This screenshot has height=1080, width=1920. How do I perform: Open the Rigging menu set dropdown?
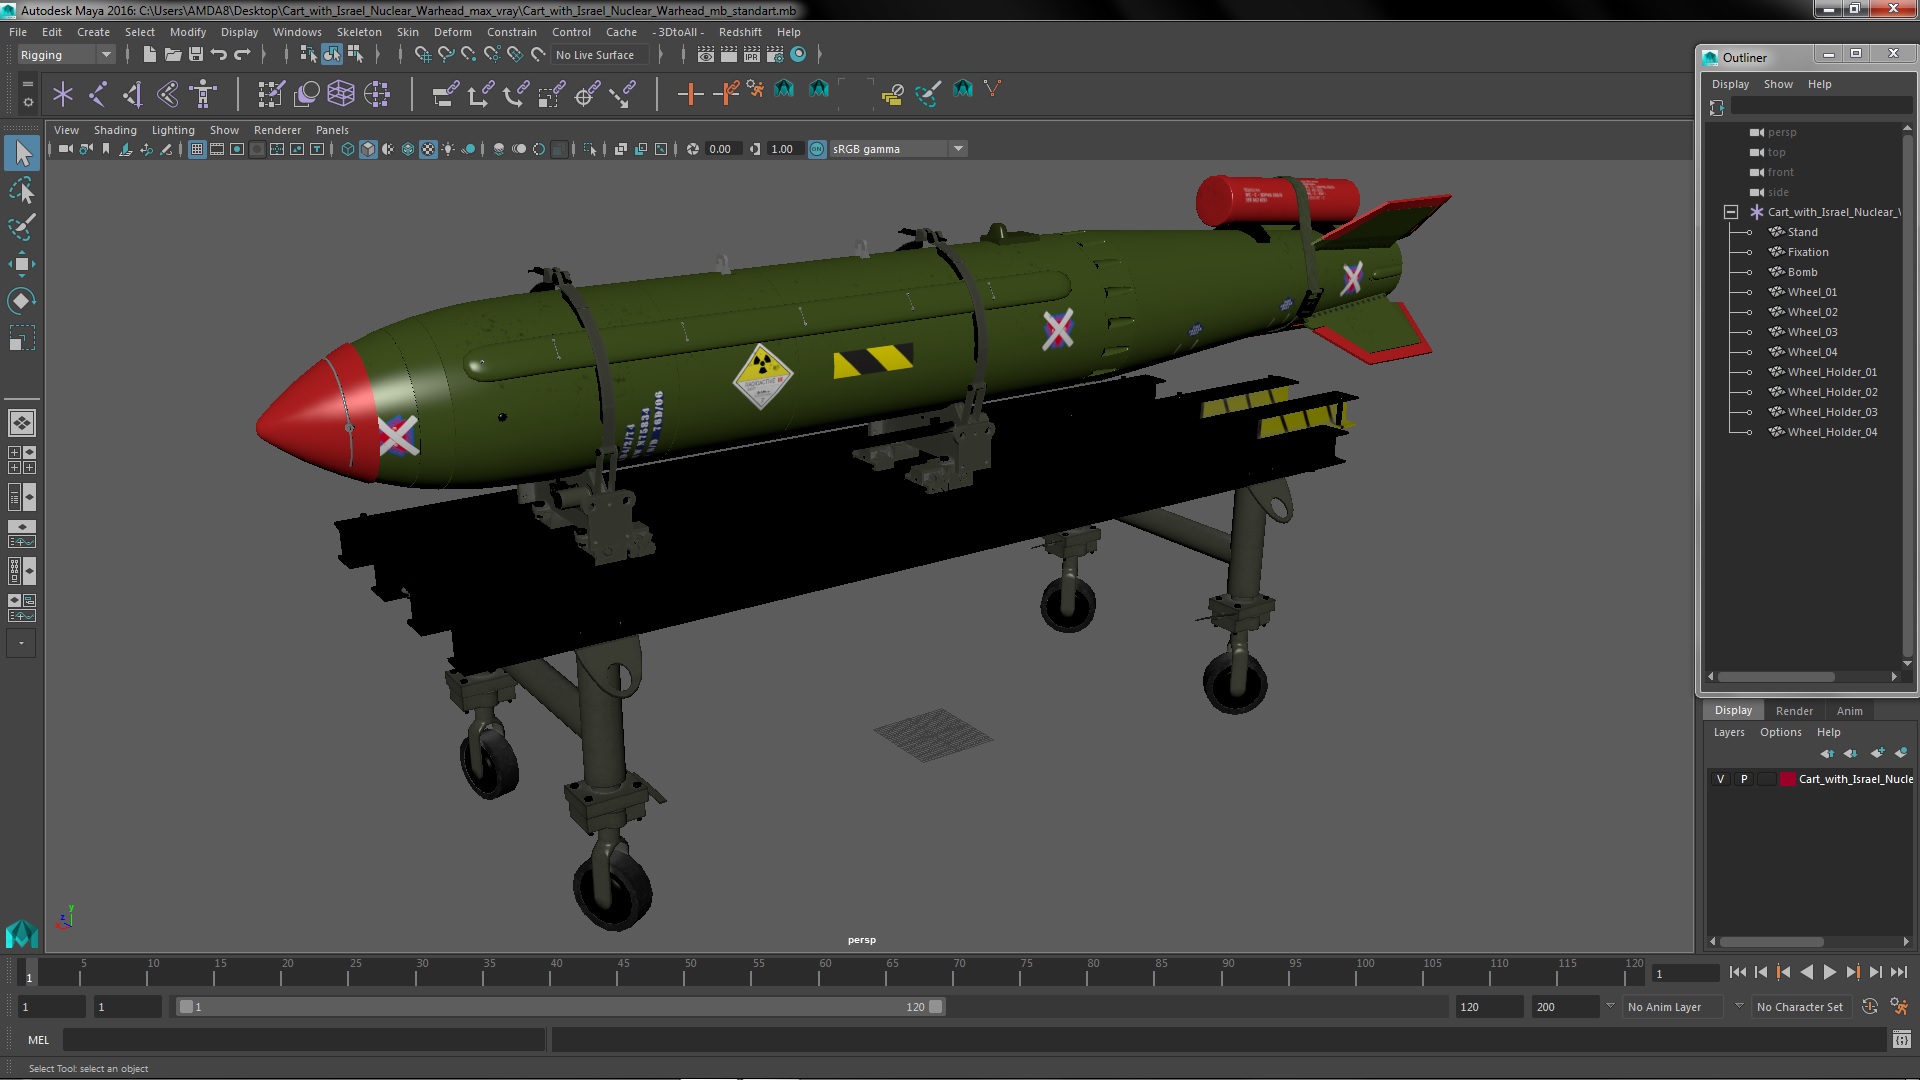[66, 55]
